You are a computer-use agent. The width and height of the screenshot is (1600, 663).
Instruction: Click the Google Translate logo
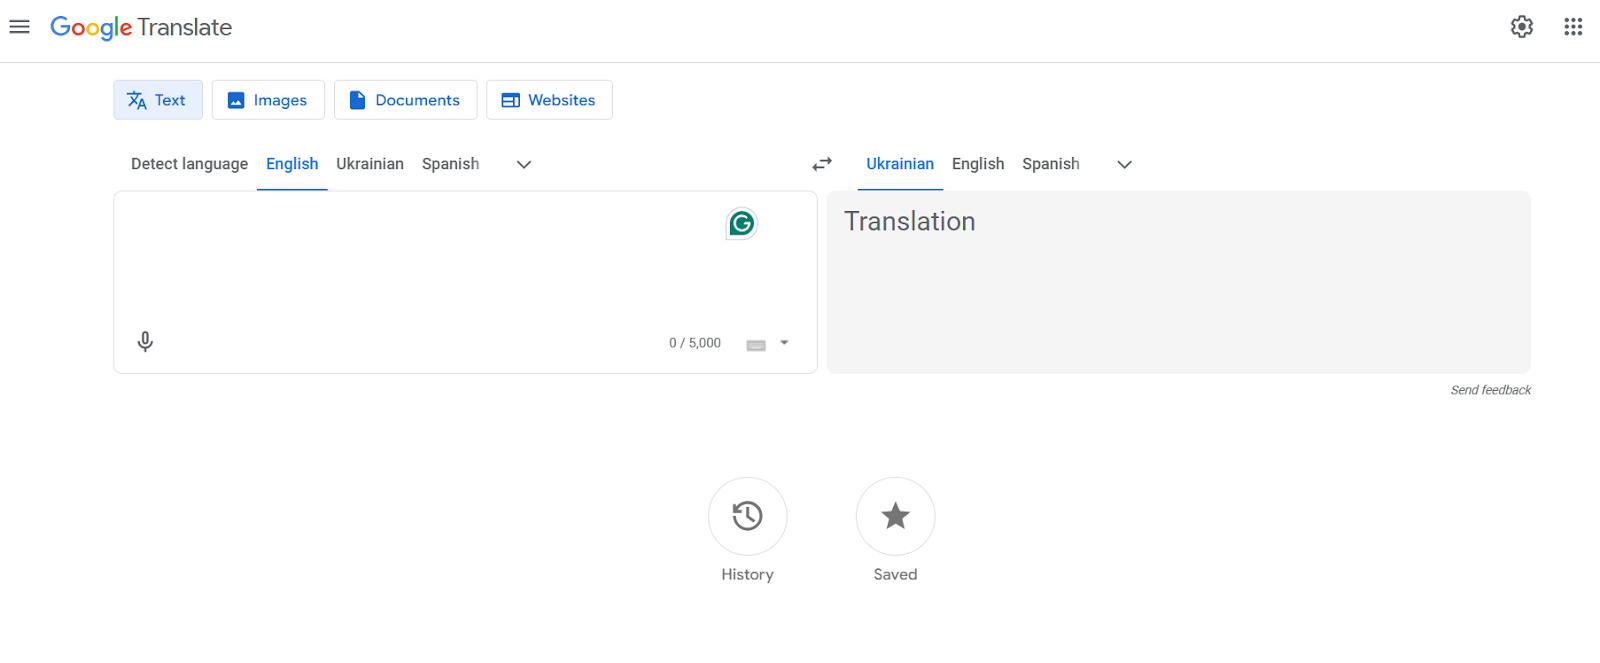tap(141, 28)
